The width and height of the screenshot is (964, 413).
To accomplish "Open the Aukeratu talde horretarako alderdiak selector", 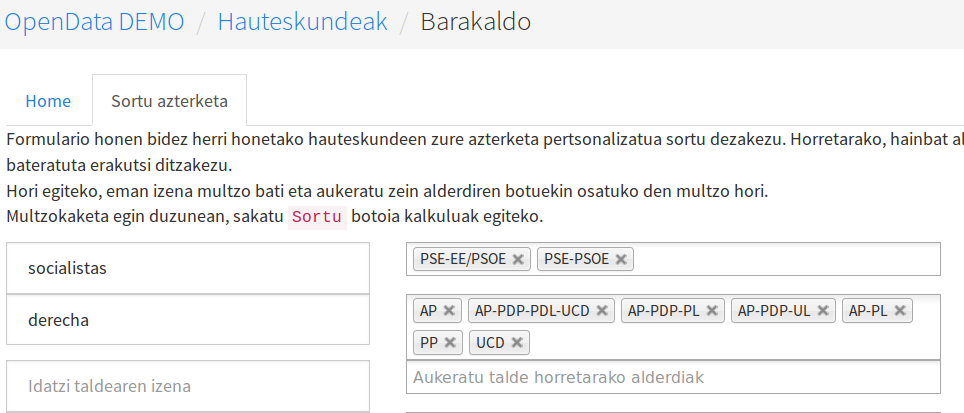I will (673, 377).
